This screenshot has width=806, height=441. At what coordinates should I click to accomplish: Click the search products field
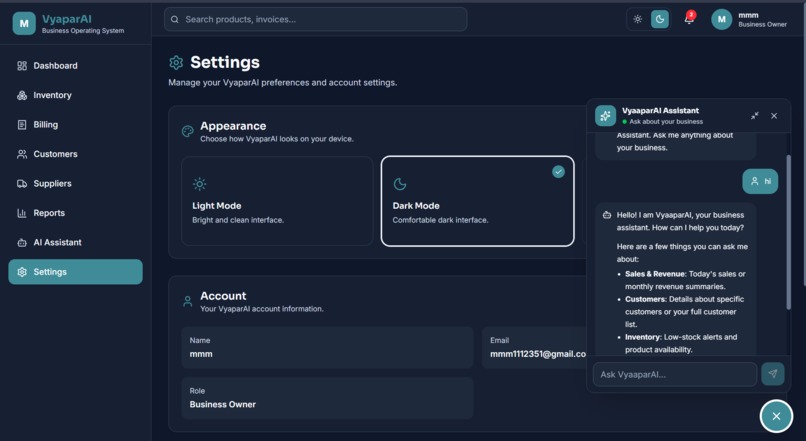(x=316, y=19)
